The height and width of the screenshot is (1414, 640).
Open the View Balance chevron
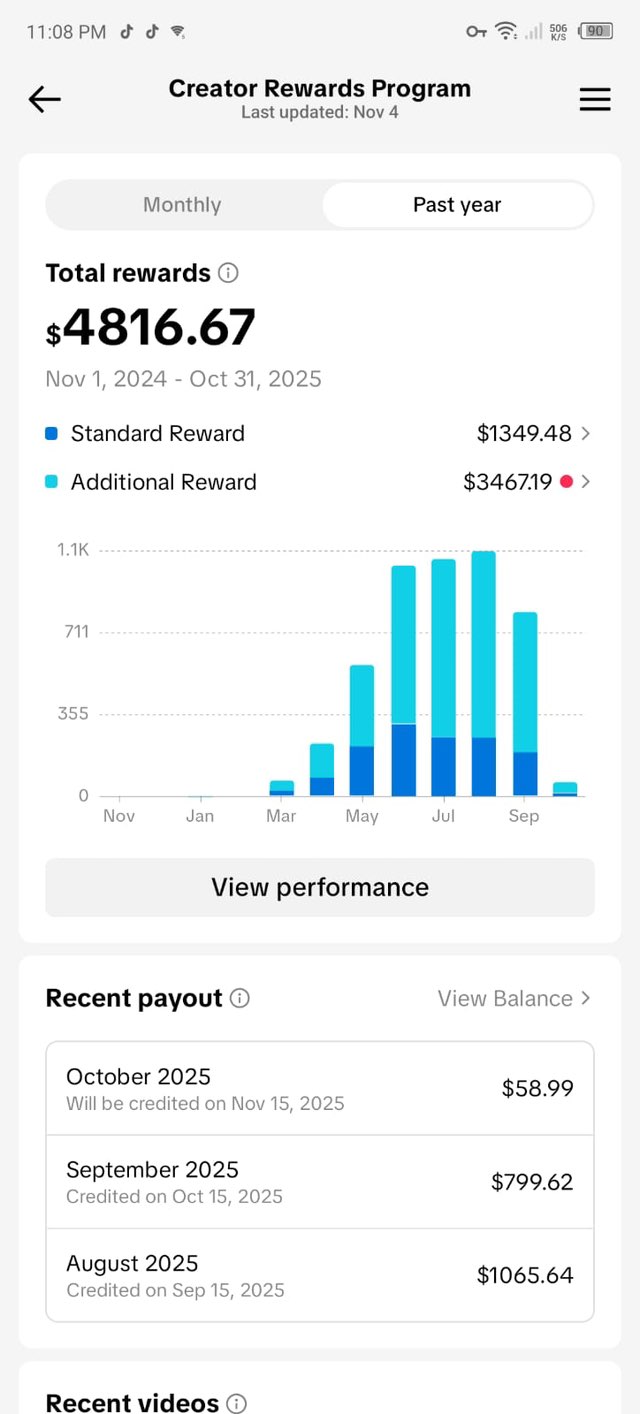[586, 998]
